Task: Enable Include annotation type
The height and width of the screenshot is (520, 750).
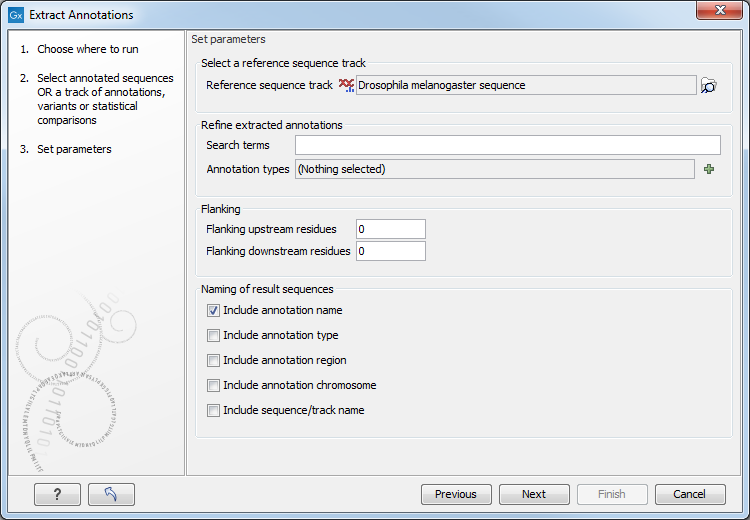Action: [x=213, y=335]
